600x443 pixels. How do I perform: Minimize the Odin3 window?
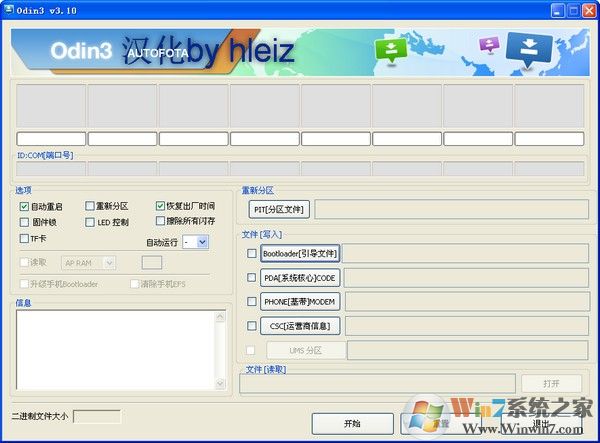tap(558, 10)
